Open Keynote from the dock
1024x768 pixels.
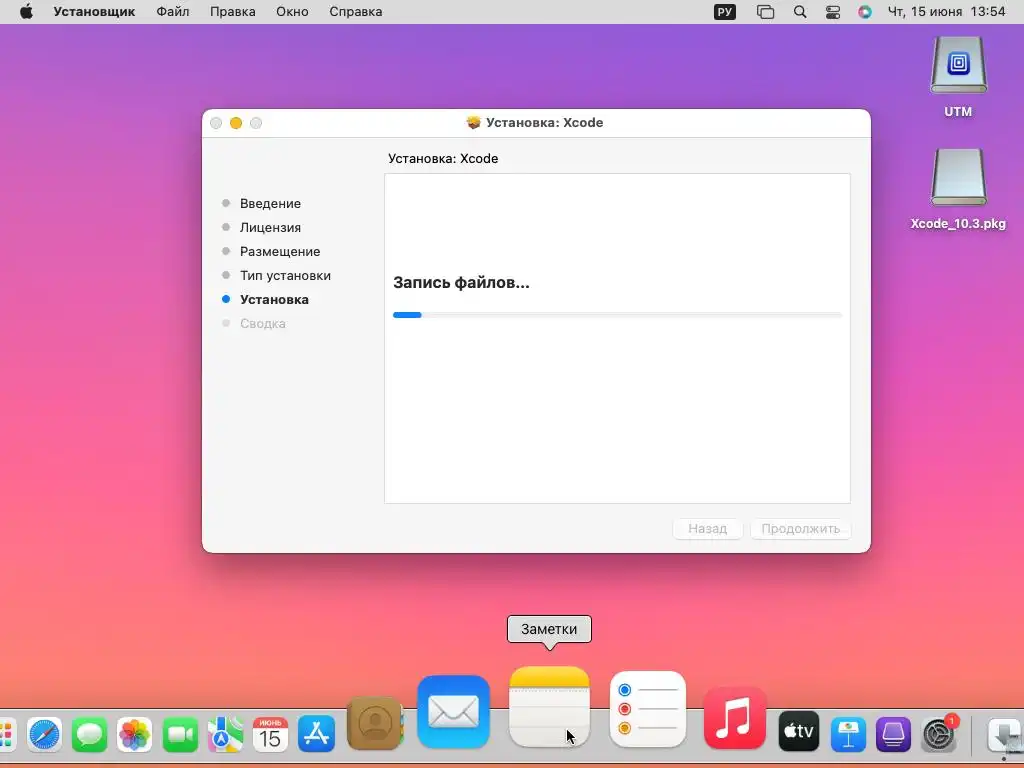(848, 734)
